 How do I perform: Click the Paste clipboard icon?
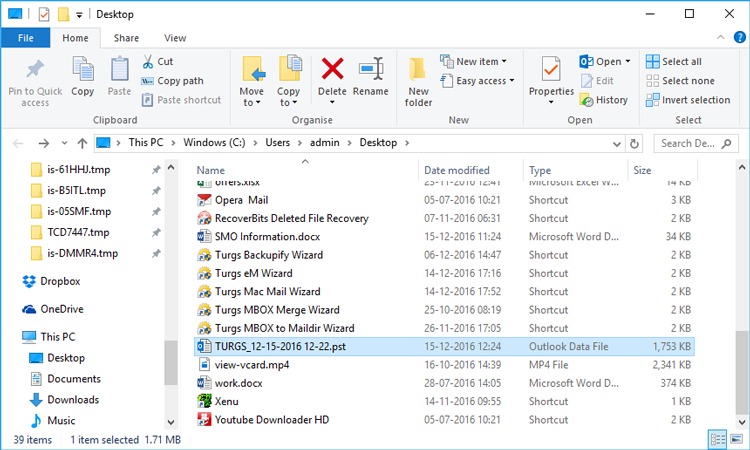(x=119, y=69)
